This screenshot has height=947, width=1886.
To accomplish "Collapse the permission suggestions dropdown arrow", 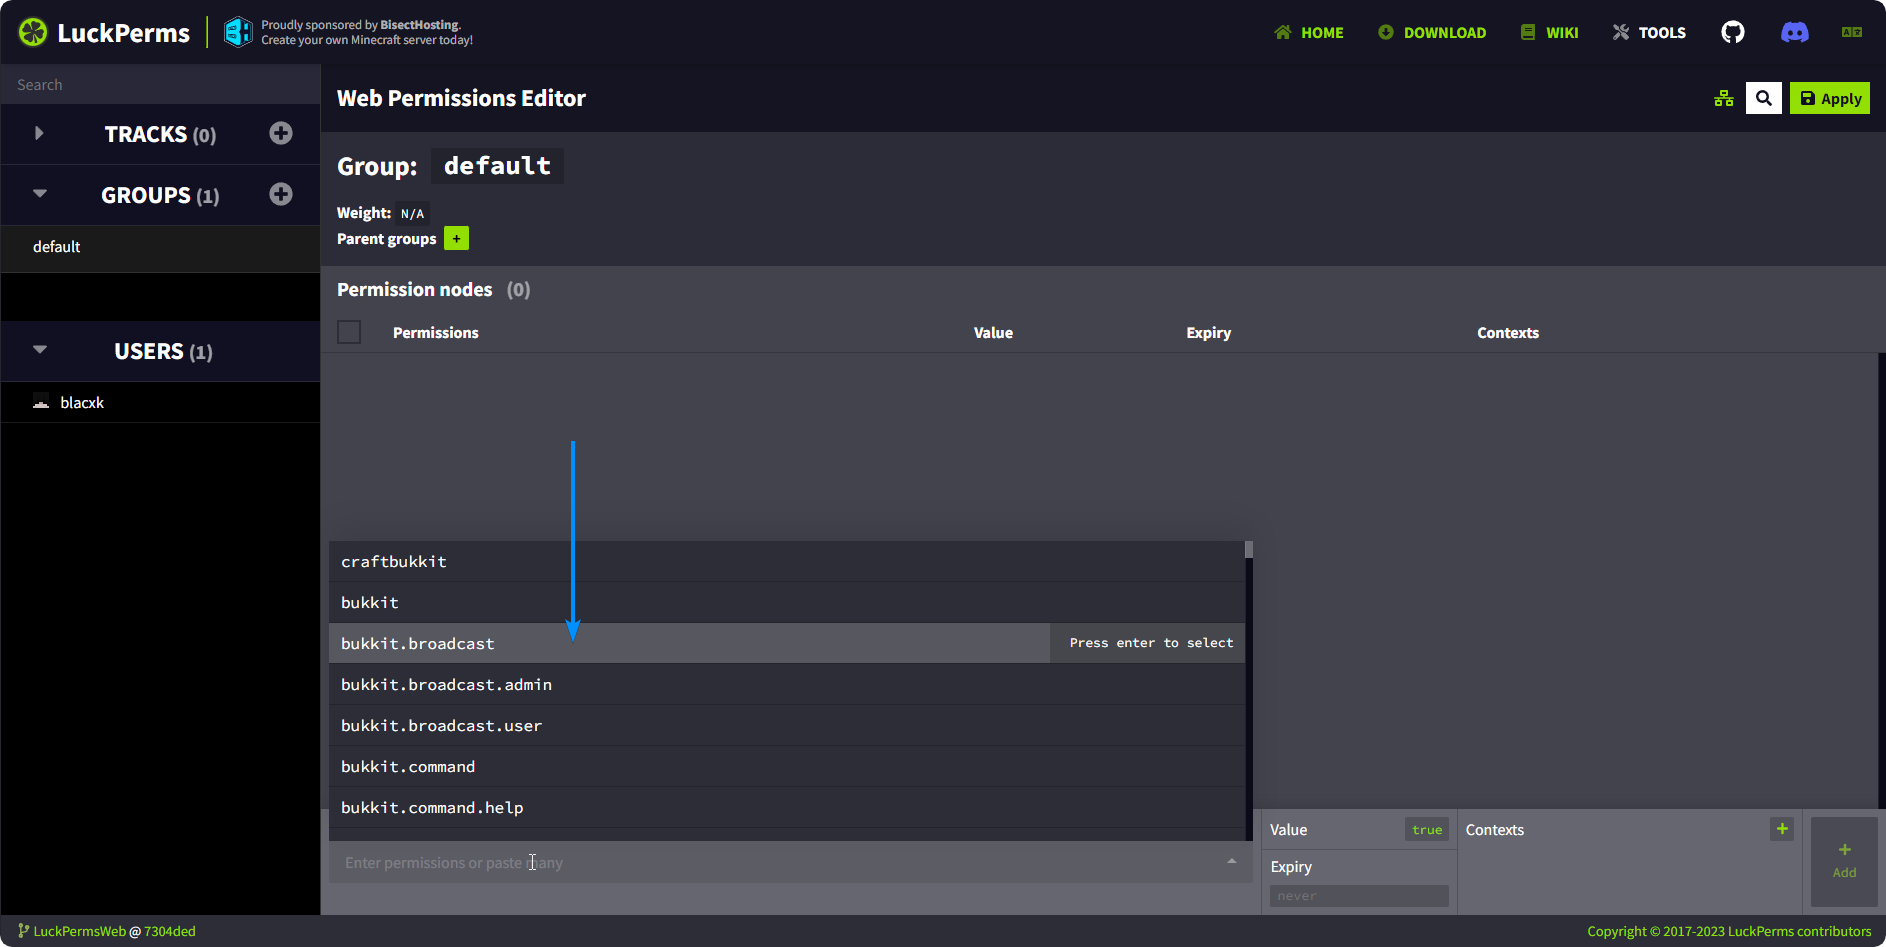I will tap(1232, 861).
